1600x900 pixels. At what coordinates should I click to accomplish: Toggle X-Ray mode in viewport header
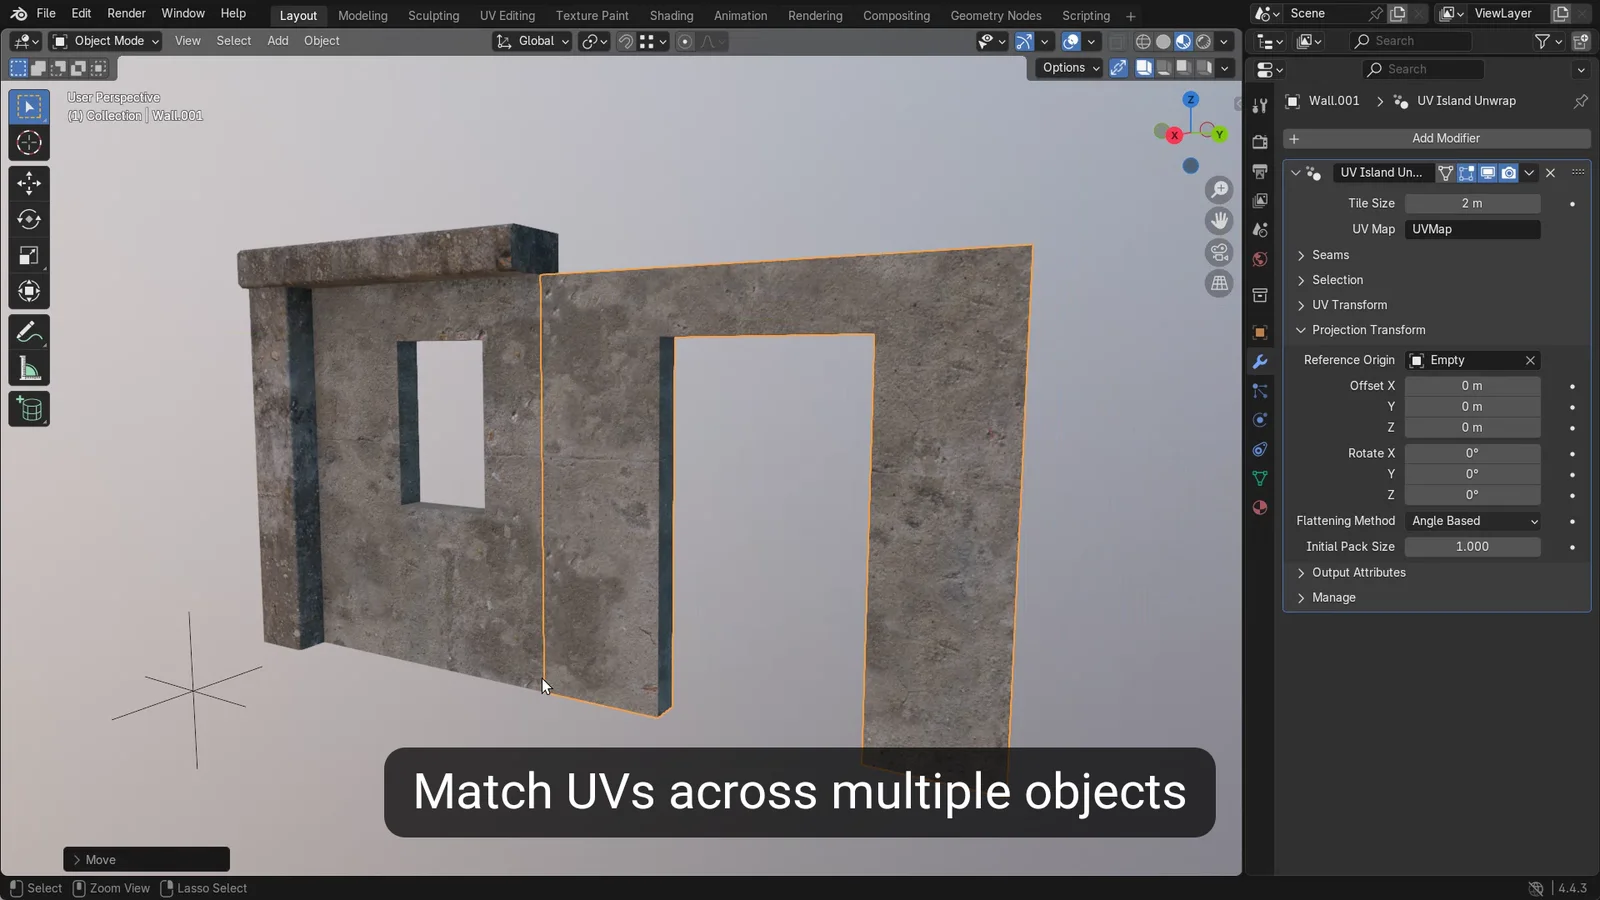click(1118, 41)
